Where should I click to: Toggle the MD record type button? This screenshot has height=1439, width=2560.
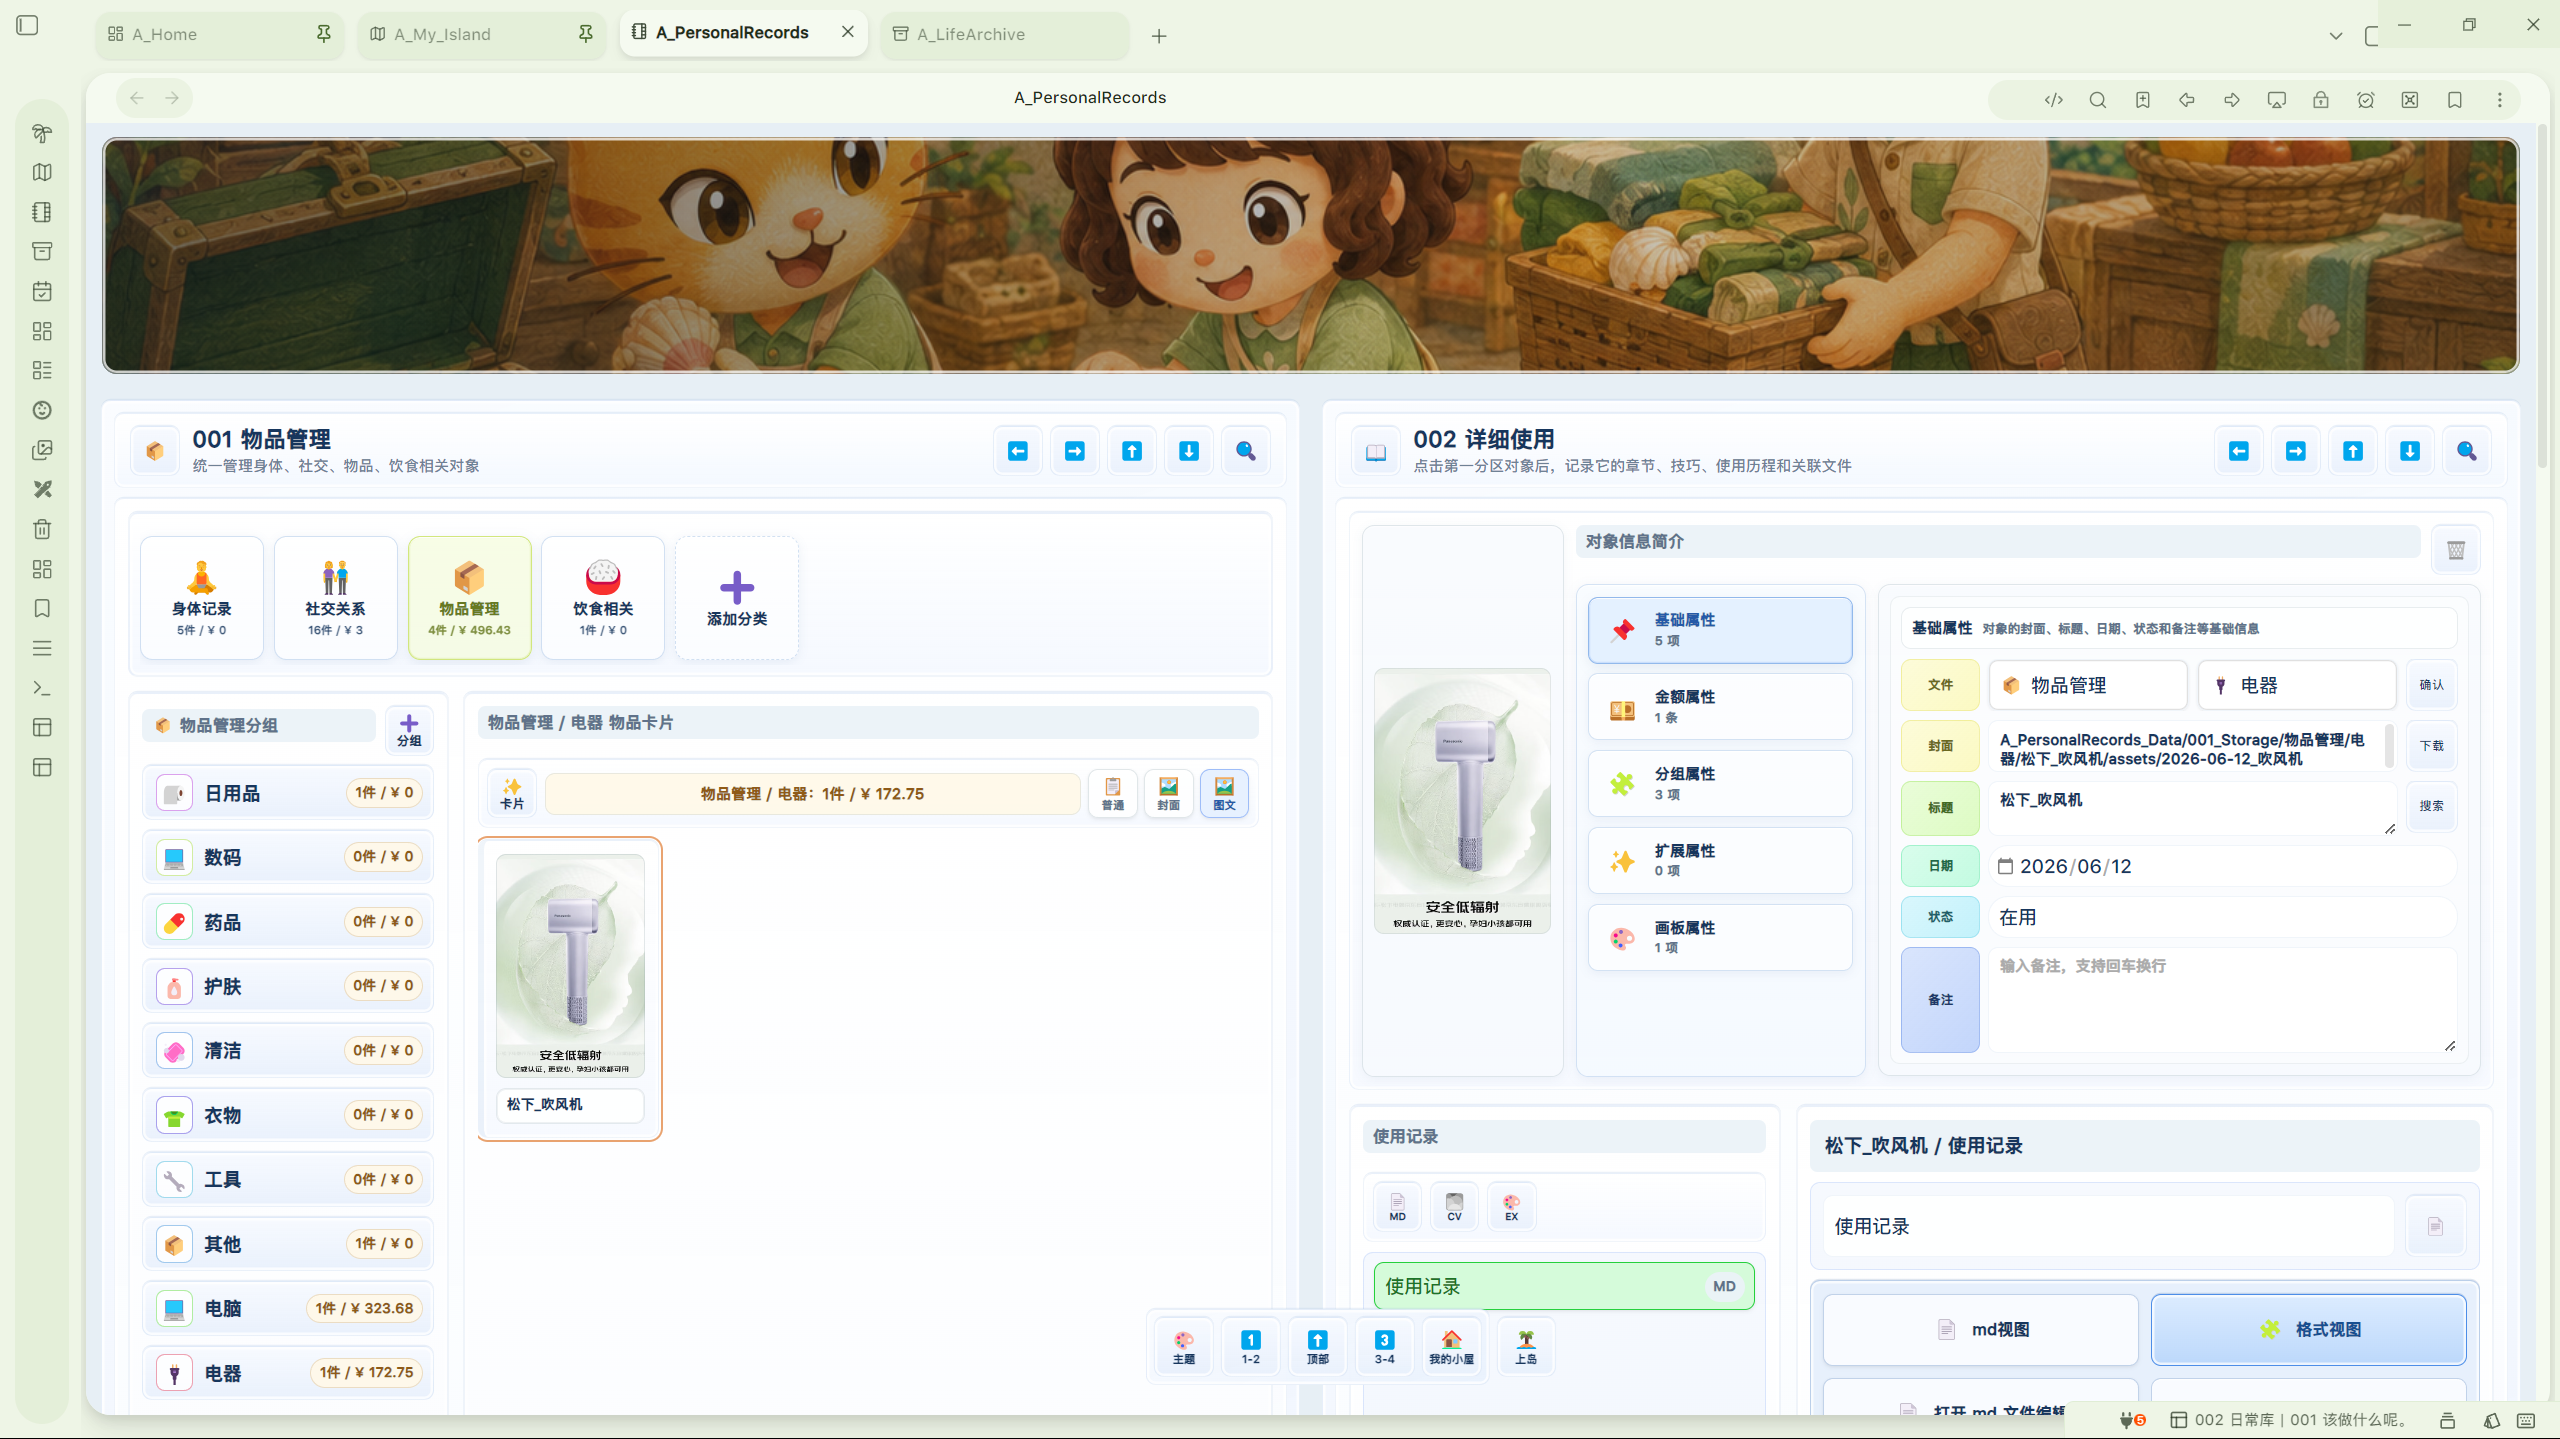[1397, 1207]
